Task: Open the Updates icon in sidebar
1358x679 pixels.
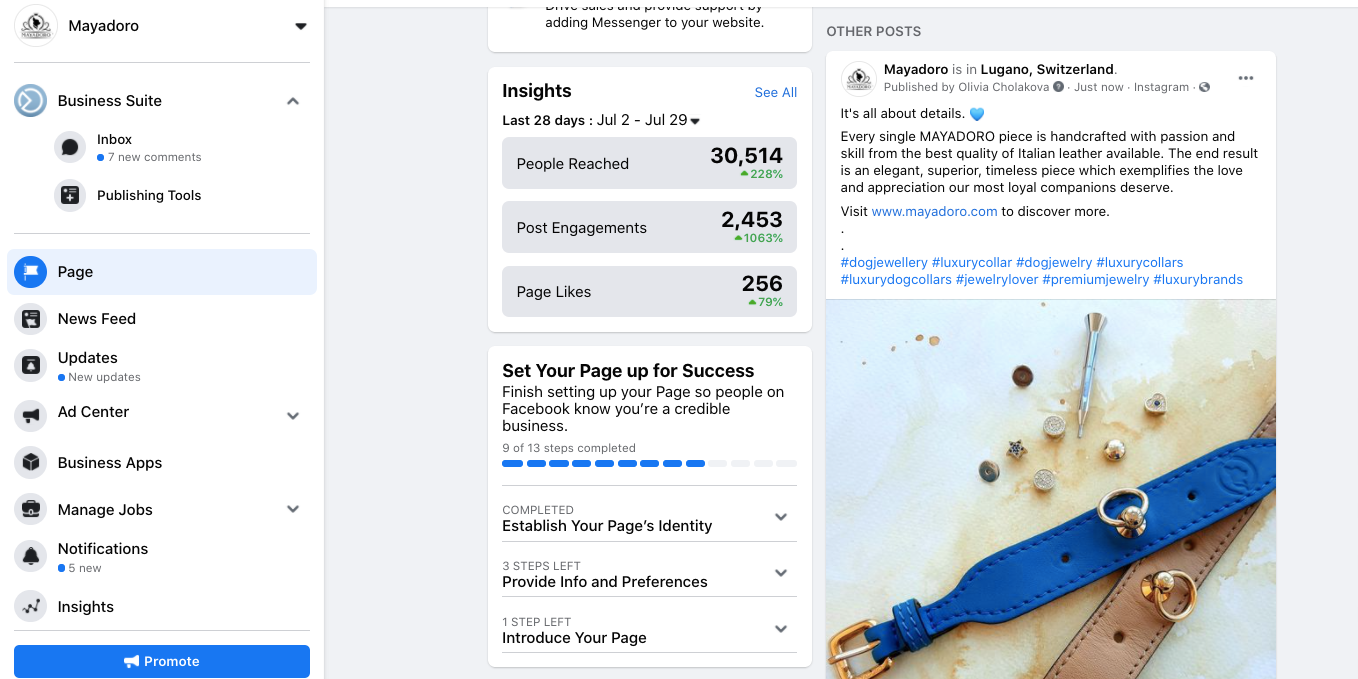Action: click(x=31, y=366)
